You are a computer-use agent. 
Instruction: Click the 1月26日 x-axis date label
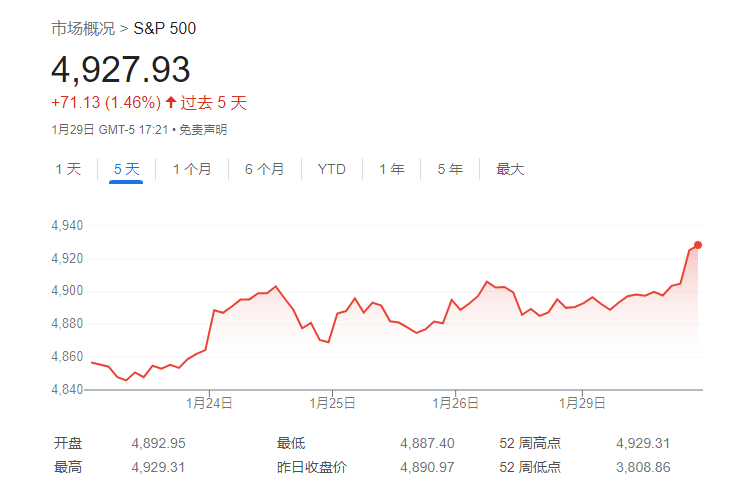point(455,403)
